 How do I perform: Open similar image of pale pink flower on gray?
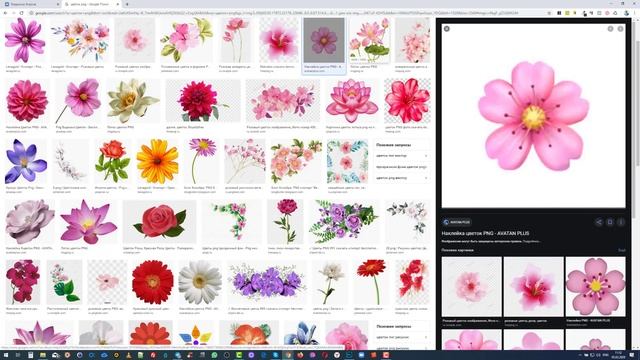(471, 287)
